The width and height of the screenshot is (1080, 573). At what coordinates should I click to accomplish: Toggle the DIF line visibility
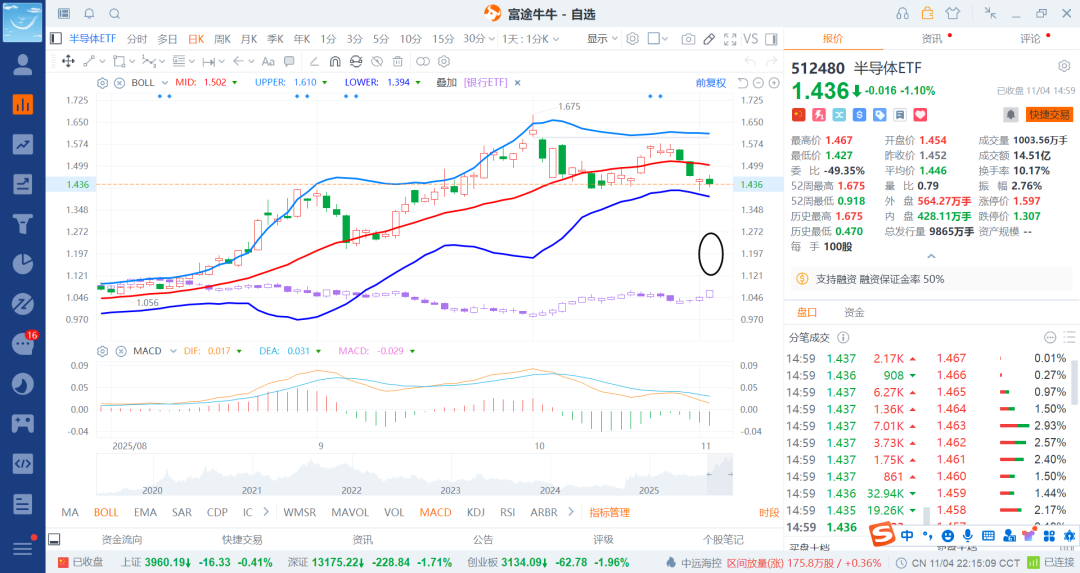tap(241, 351)
